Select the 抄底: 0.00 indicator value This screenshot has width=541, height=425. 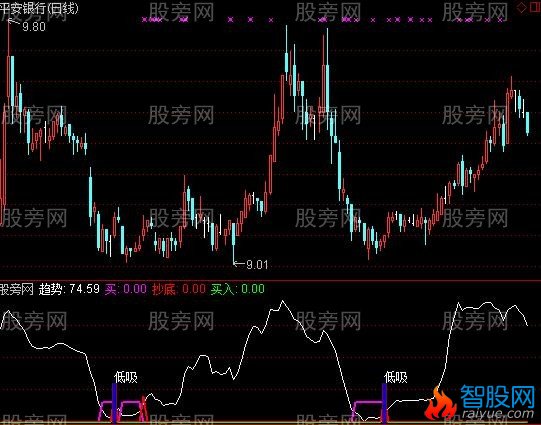click(x=179, y=289)
